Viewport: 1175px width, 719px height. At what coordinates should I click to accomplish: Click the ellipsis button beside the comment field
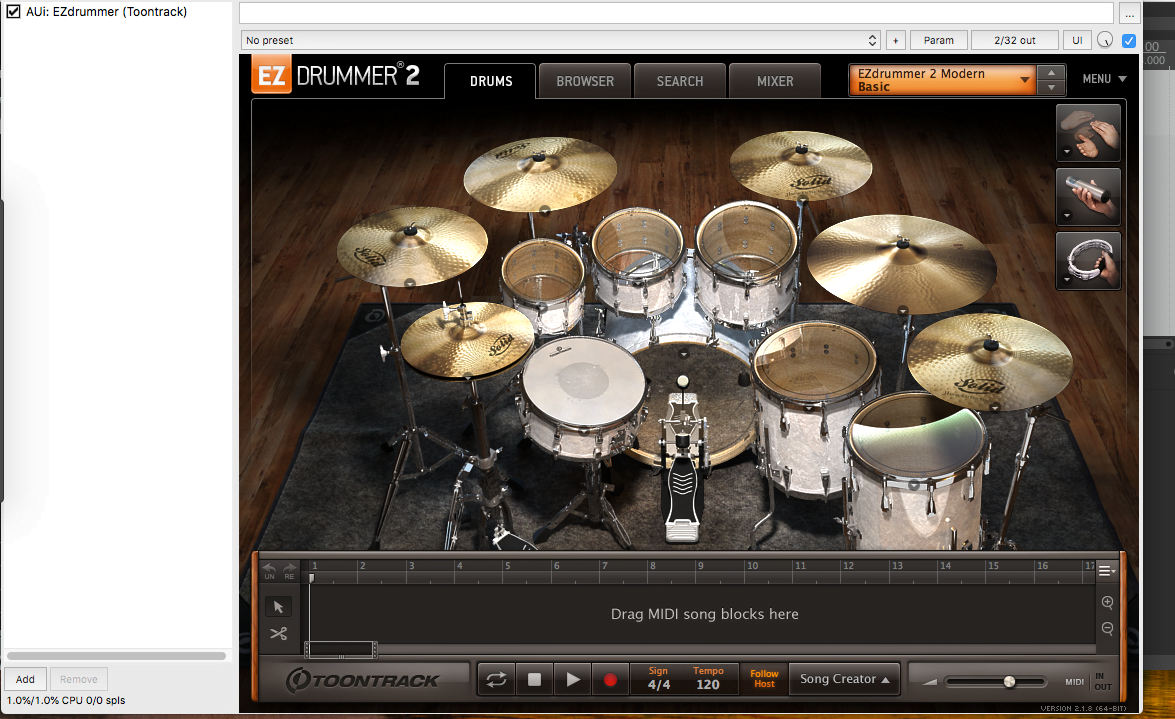tap(1129, 13)
